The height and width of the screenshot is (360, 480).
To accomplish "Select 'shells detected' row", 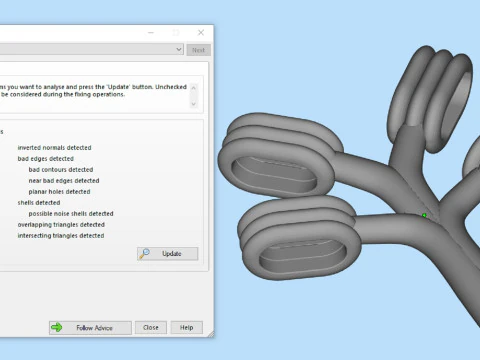I will 39,203.
